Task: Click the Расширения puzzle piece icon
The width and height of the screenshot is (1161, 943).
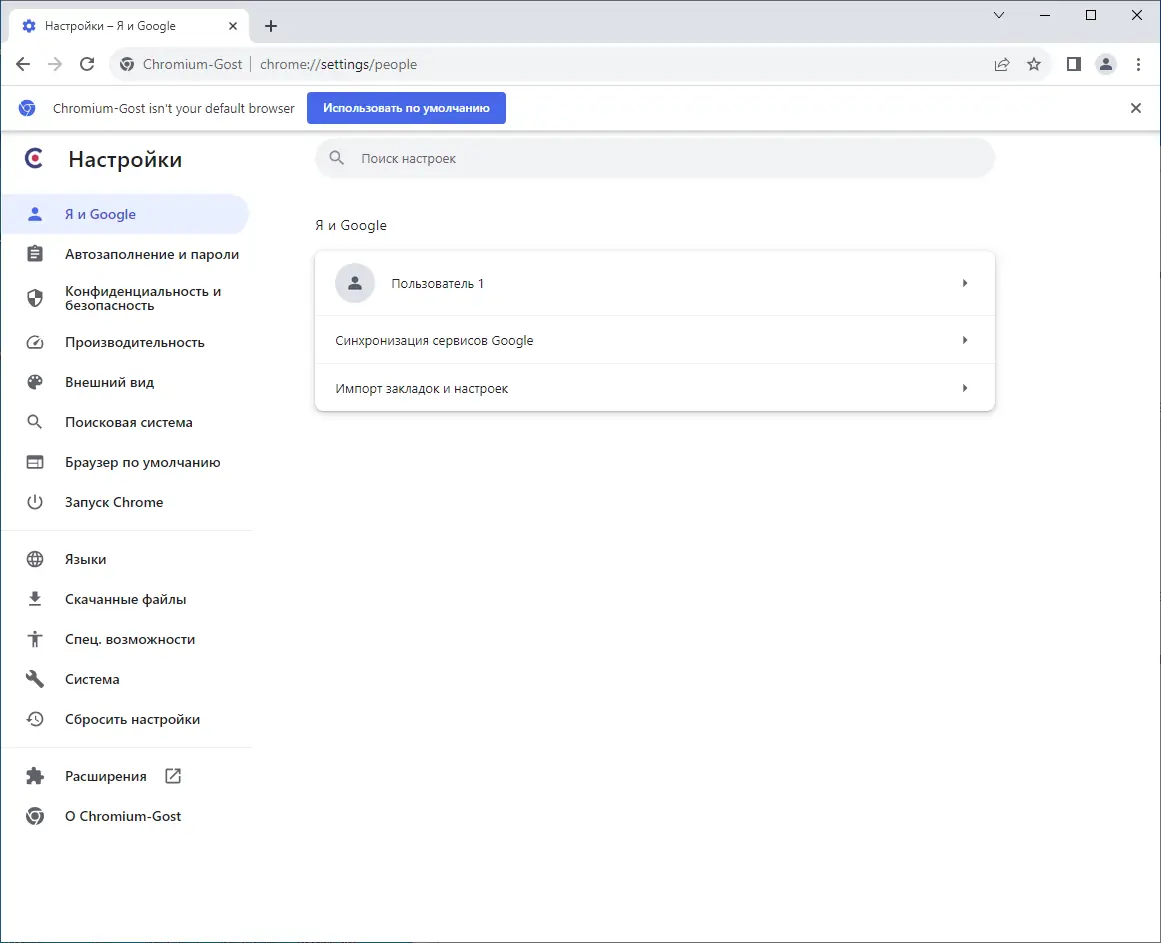Action: 35,776
